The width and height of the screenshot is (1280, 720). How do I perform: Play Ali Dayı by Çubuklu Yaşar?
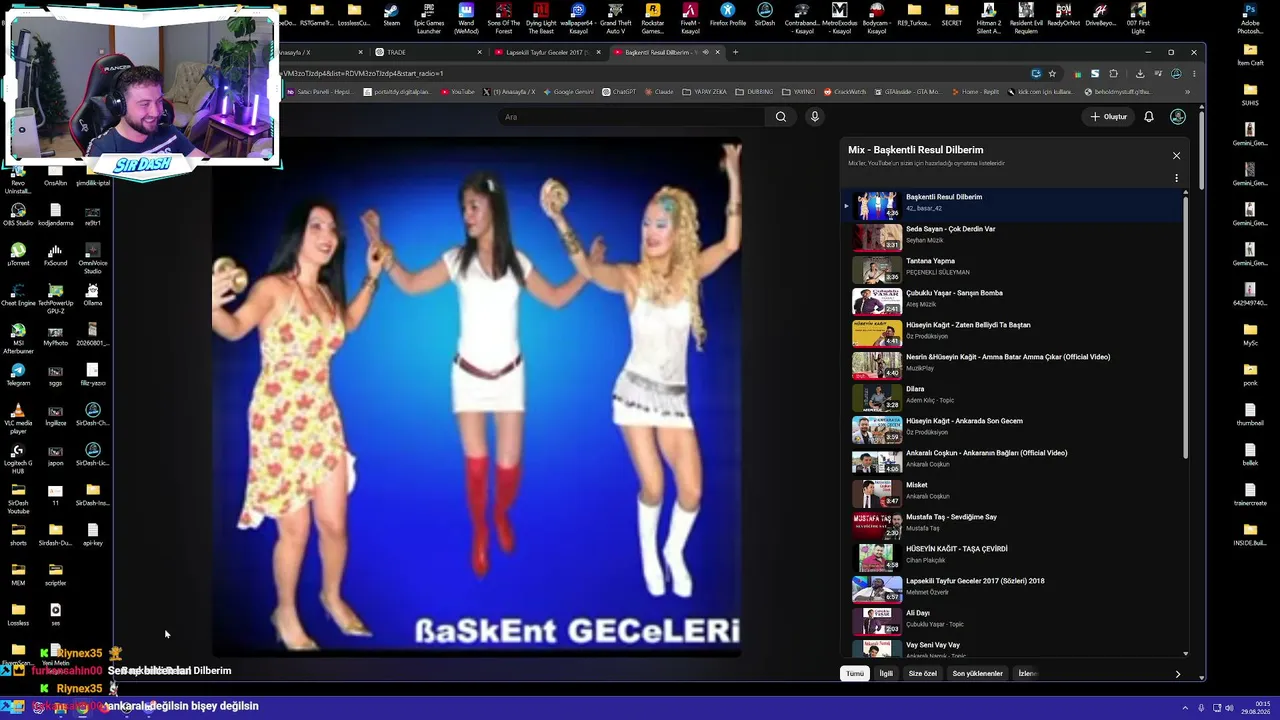tap(1015, 619)
